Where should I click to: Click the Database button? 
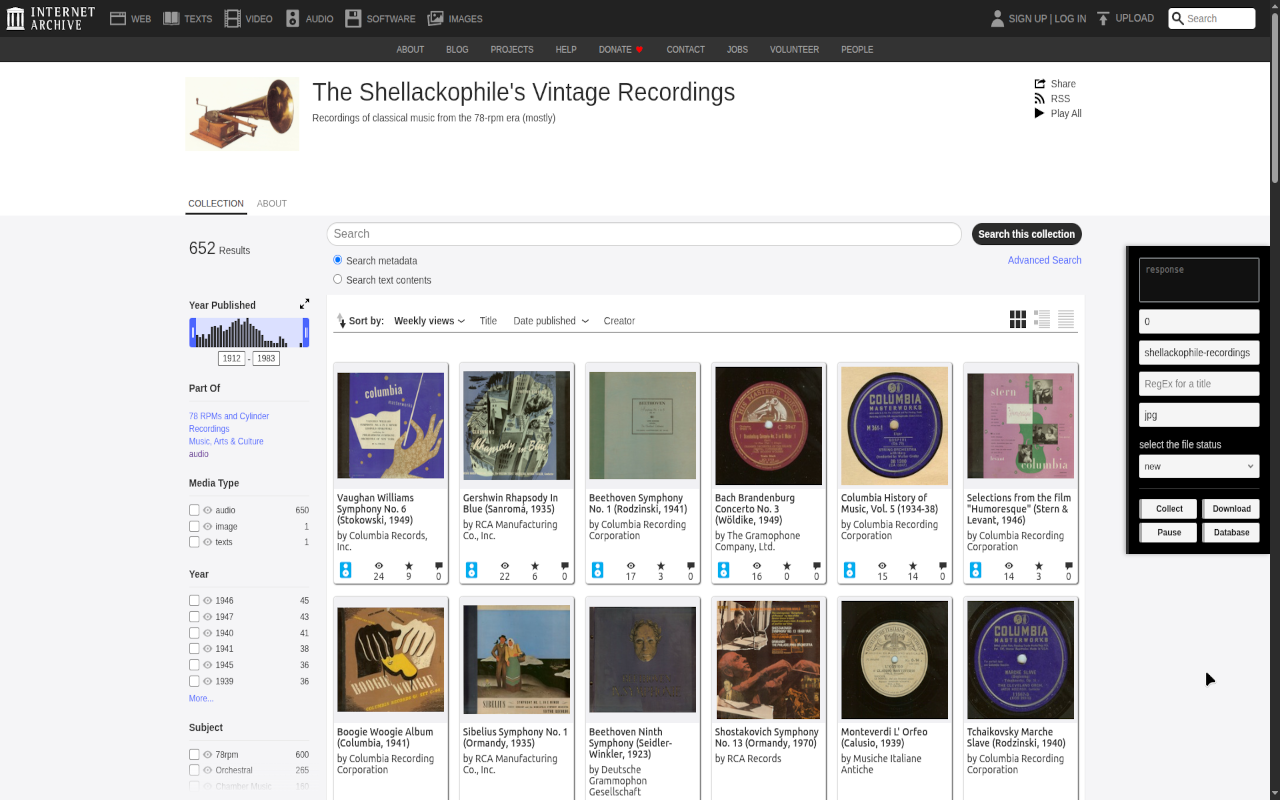tap(1231, 533)
